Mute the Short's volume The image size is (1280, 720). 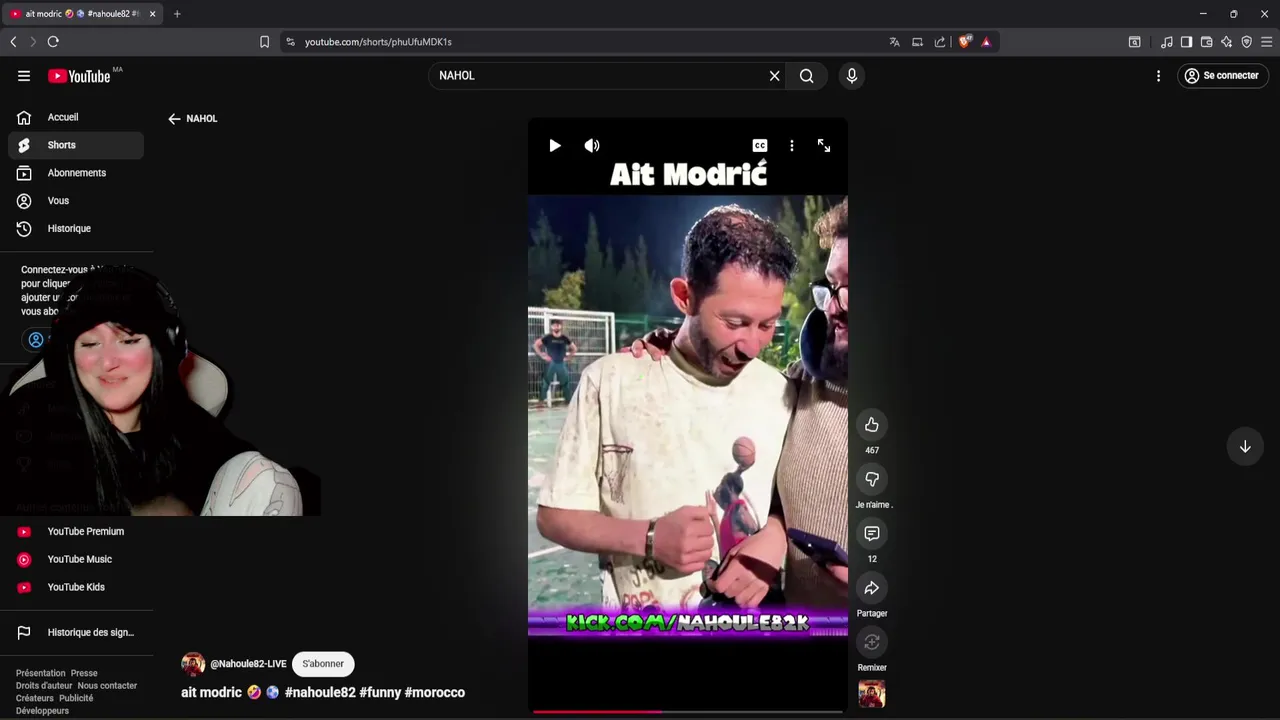[592, 146]
